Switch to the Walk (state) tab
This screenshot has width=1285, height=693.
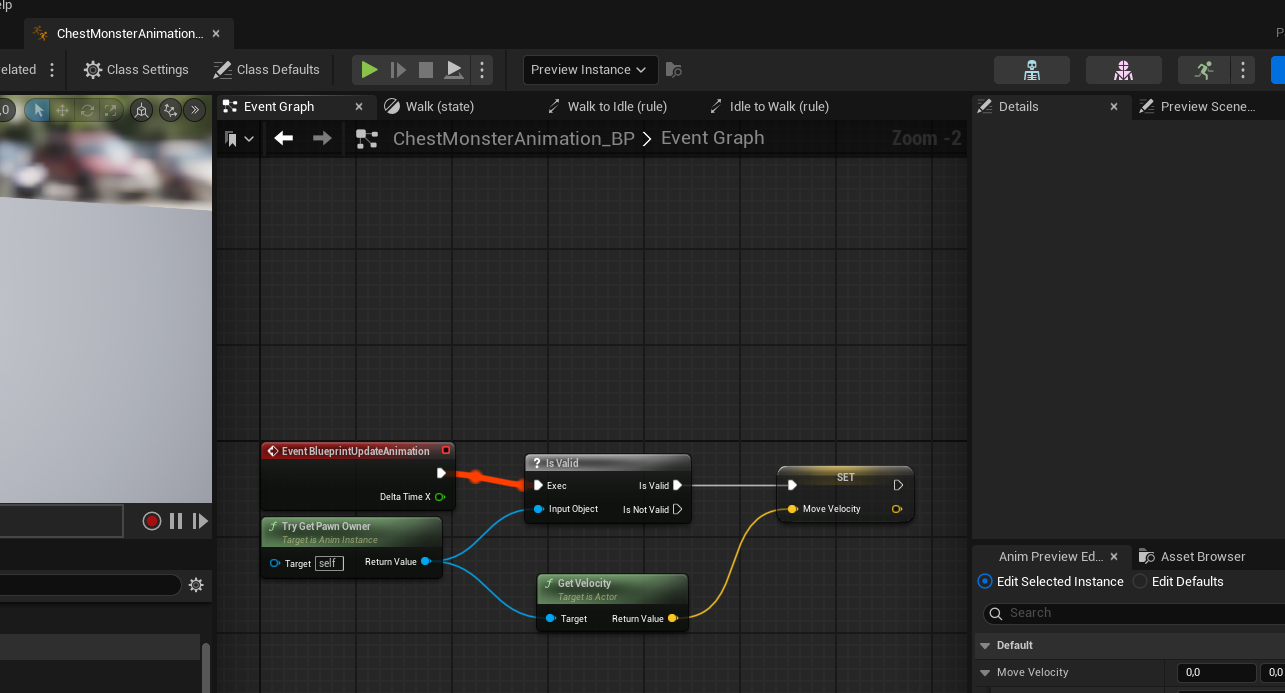point(439,107)
